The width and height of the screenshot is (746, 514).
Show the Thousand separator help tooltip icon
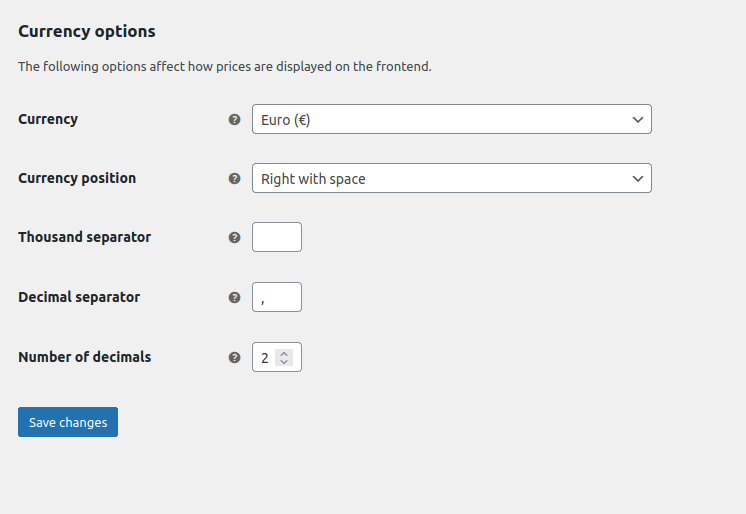tap(235, 237)
